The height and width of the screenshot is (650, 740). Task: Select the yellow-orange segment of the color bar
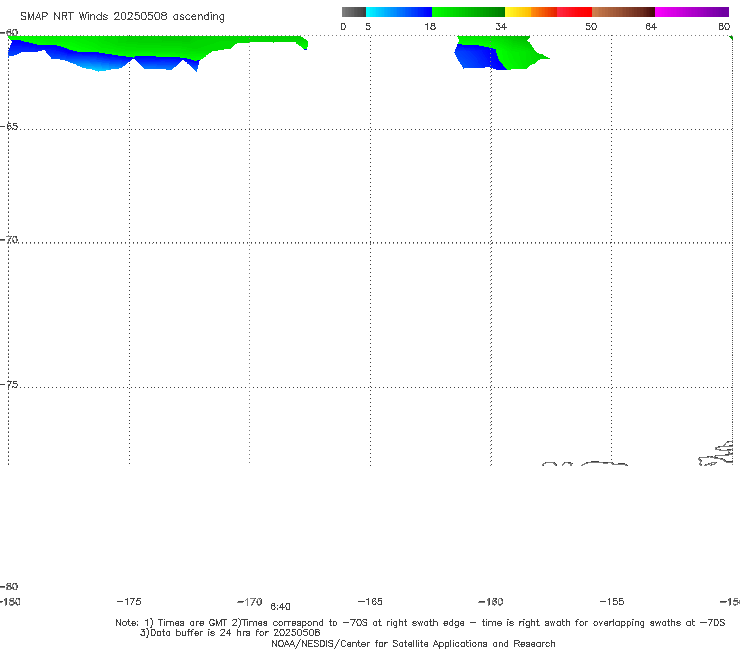tap(531, 12)
